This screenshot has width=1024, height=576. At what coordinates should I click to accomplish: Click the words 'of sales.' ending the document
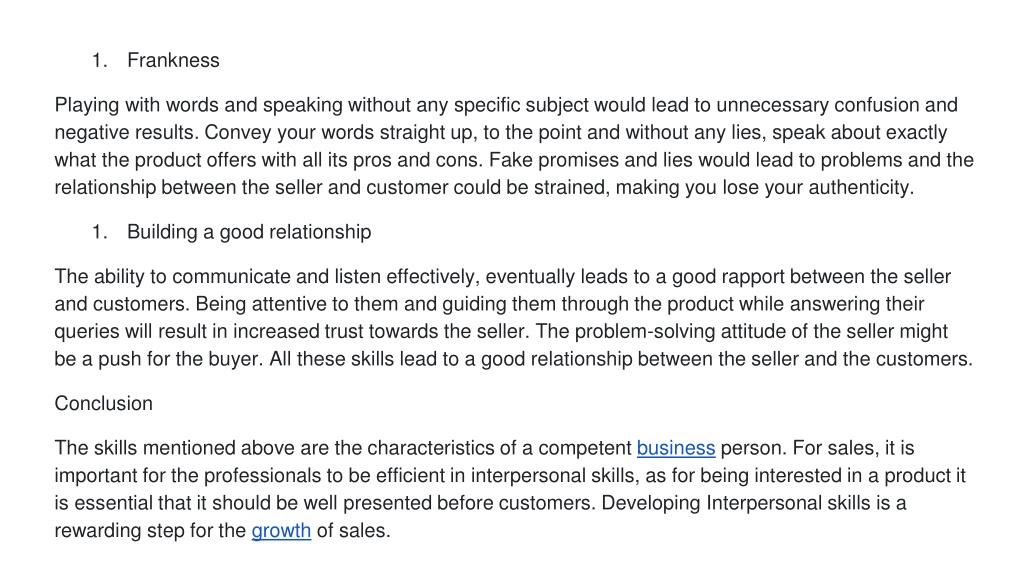(353, 530)
